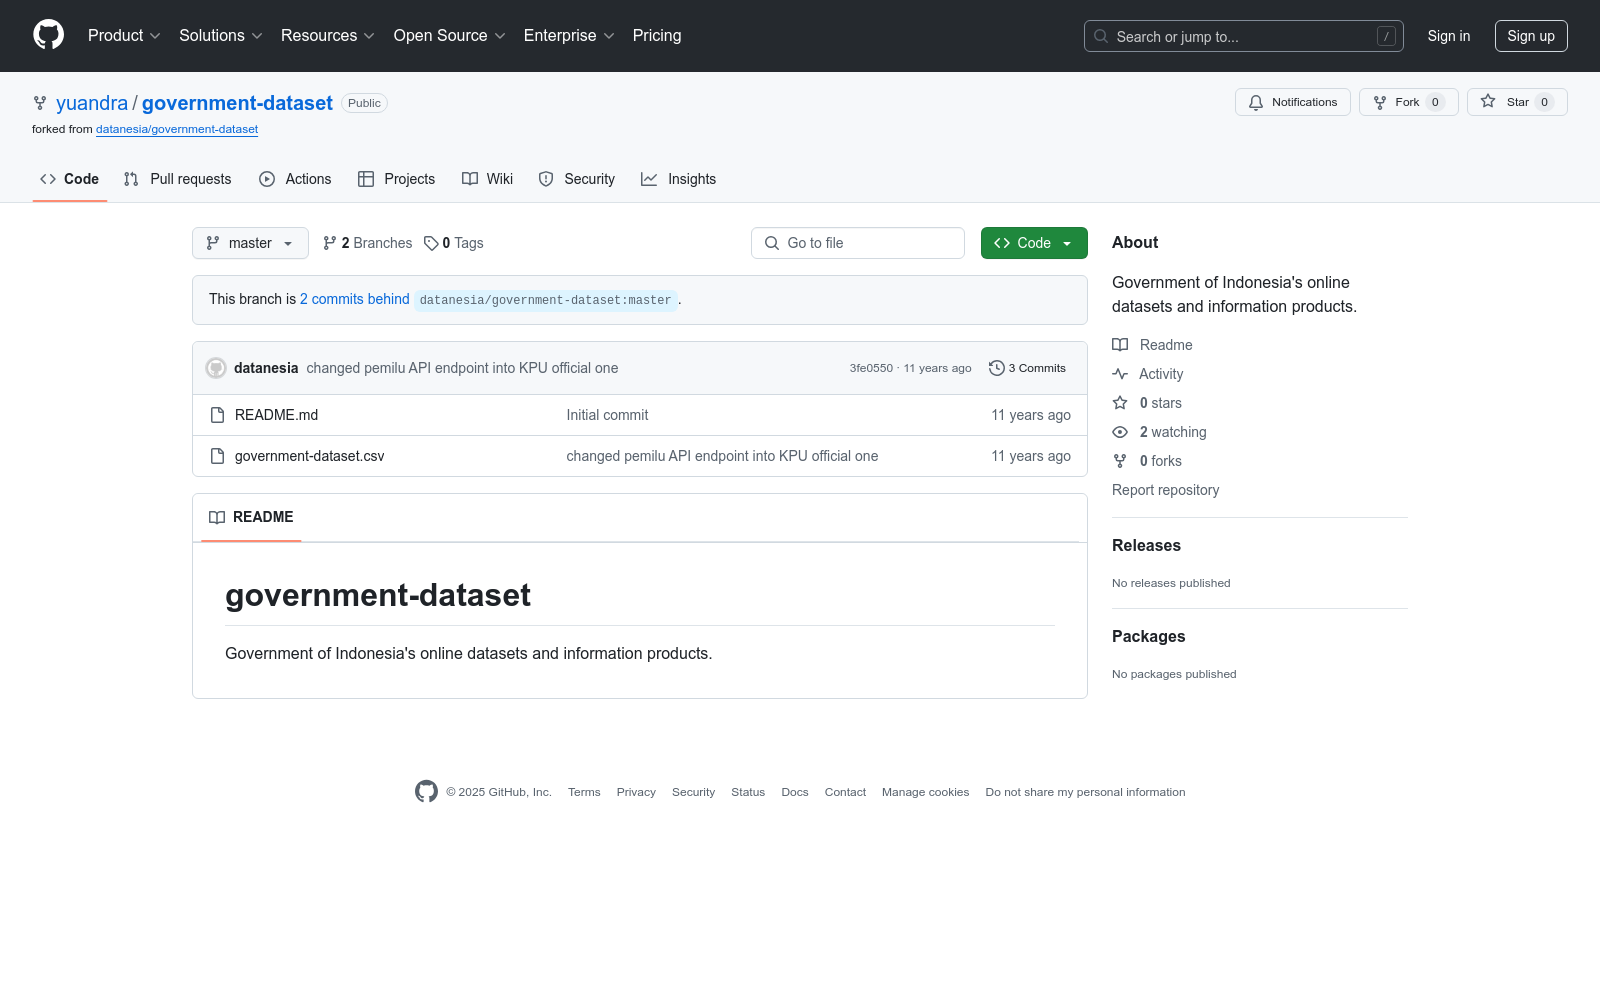Select the README tab in file viewer

251,517
